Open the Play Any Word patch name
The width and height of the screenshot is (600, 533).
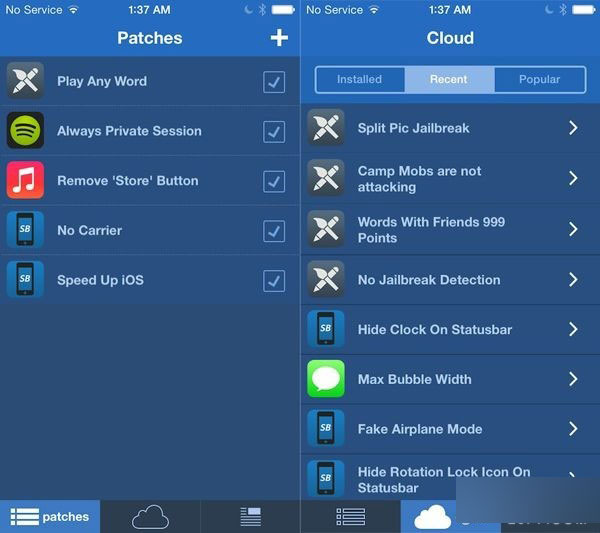tap(102, 81)
